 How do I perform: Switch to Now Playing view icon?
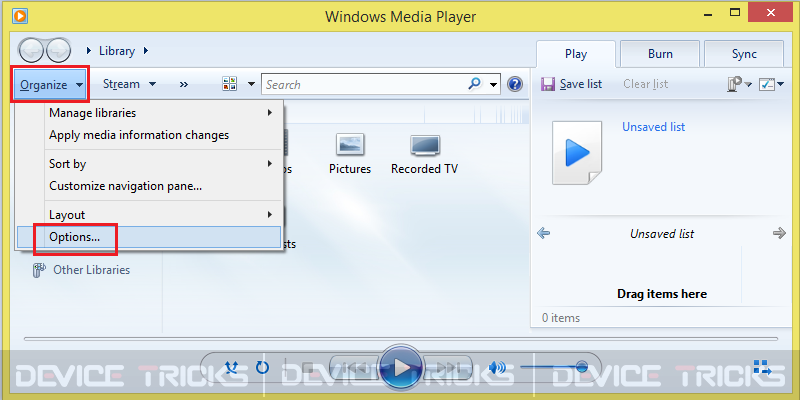coord(763,367)
